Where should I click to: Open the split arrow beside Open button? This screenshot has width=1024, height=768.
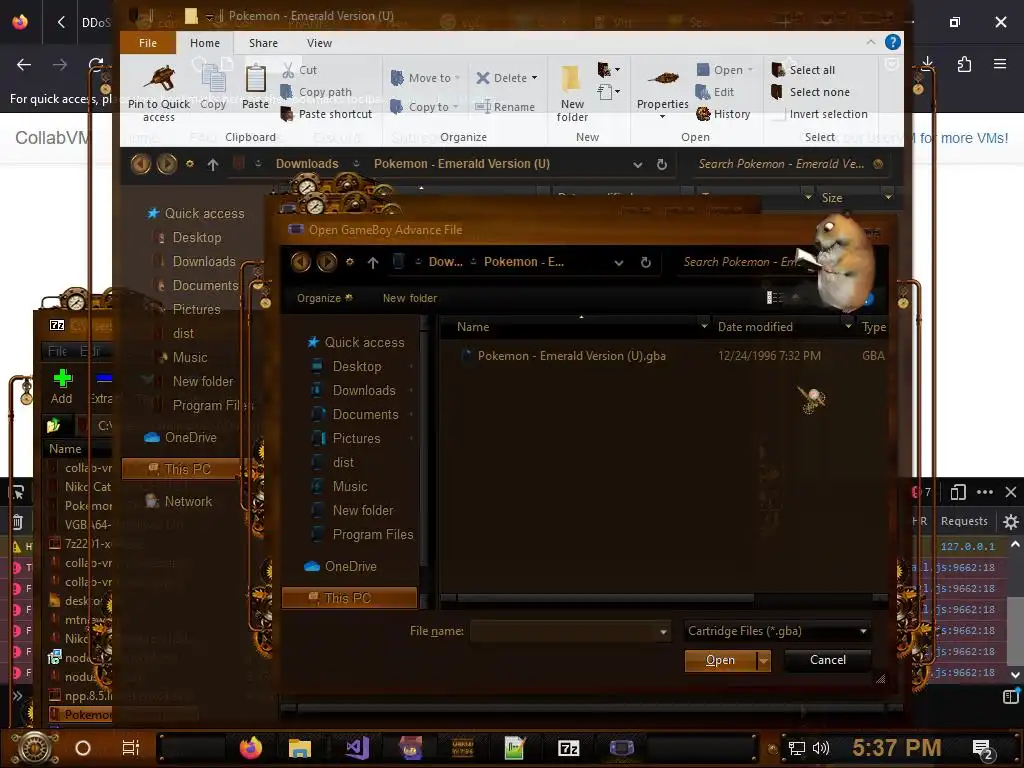(x=763, y=661)
